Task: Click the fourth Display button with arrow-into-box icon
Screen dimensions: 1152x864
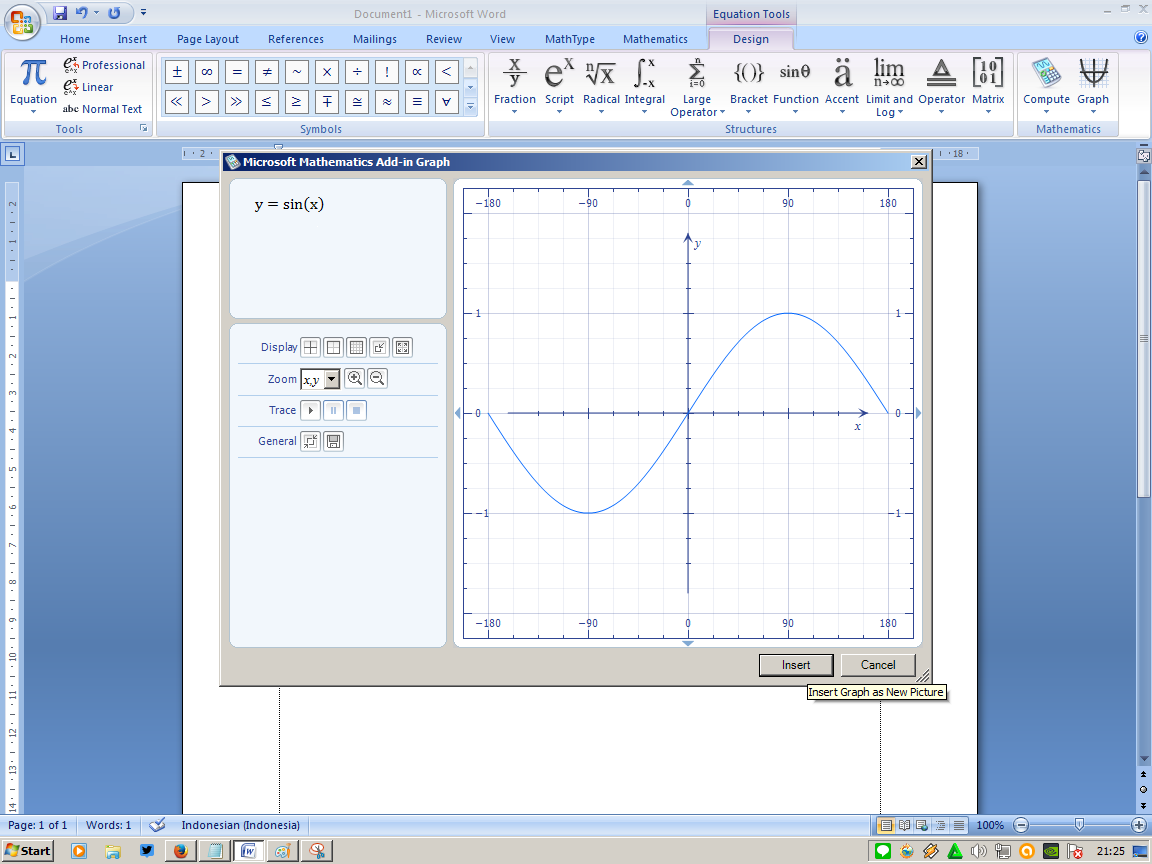Action: (x=379, y=348)
